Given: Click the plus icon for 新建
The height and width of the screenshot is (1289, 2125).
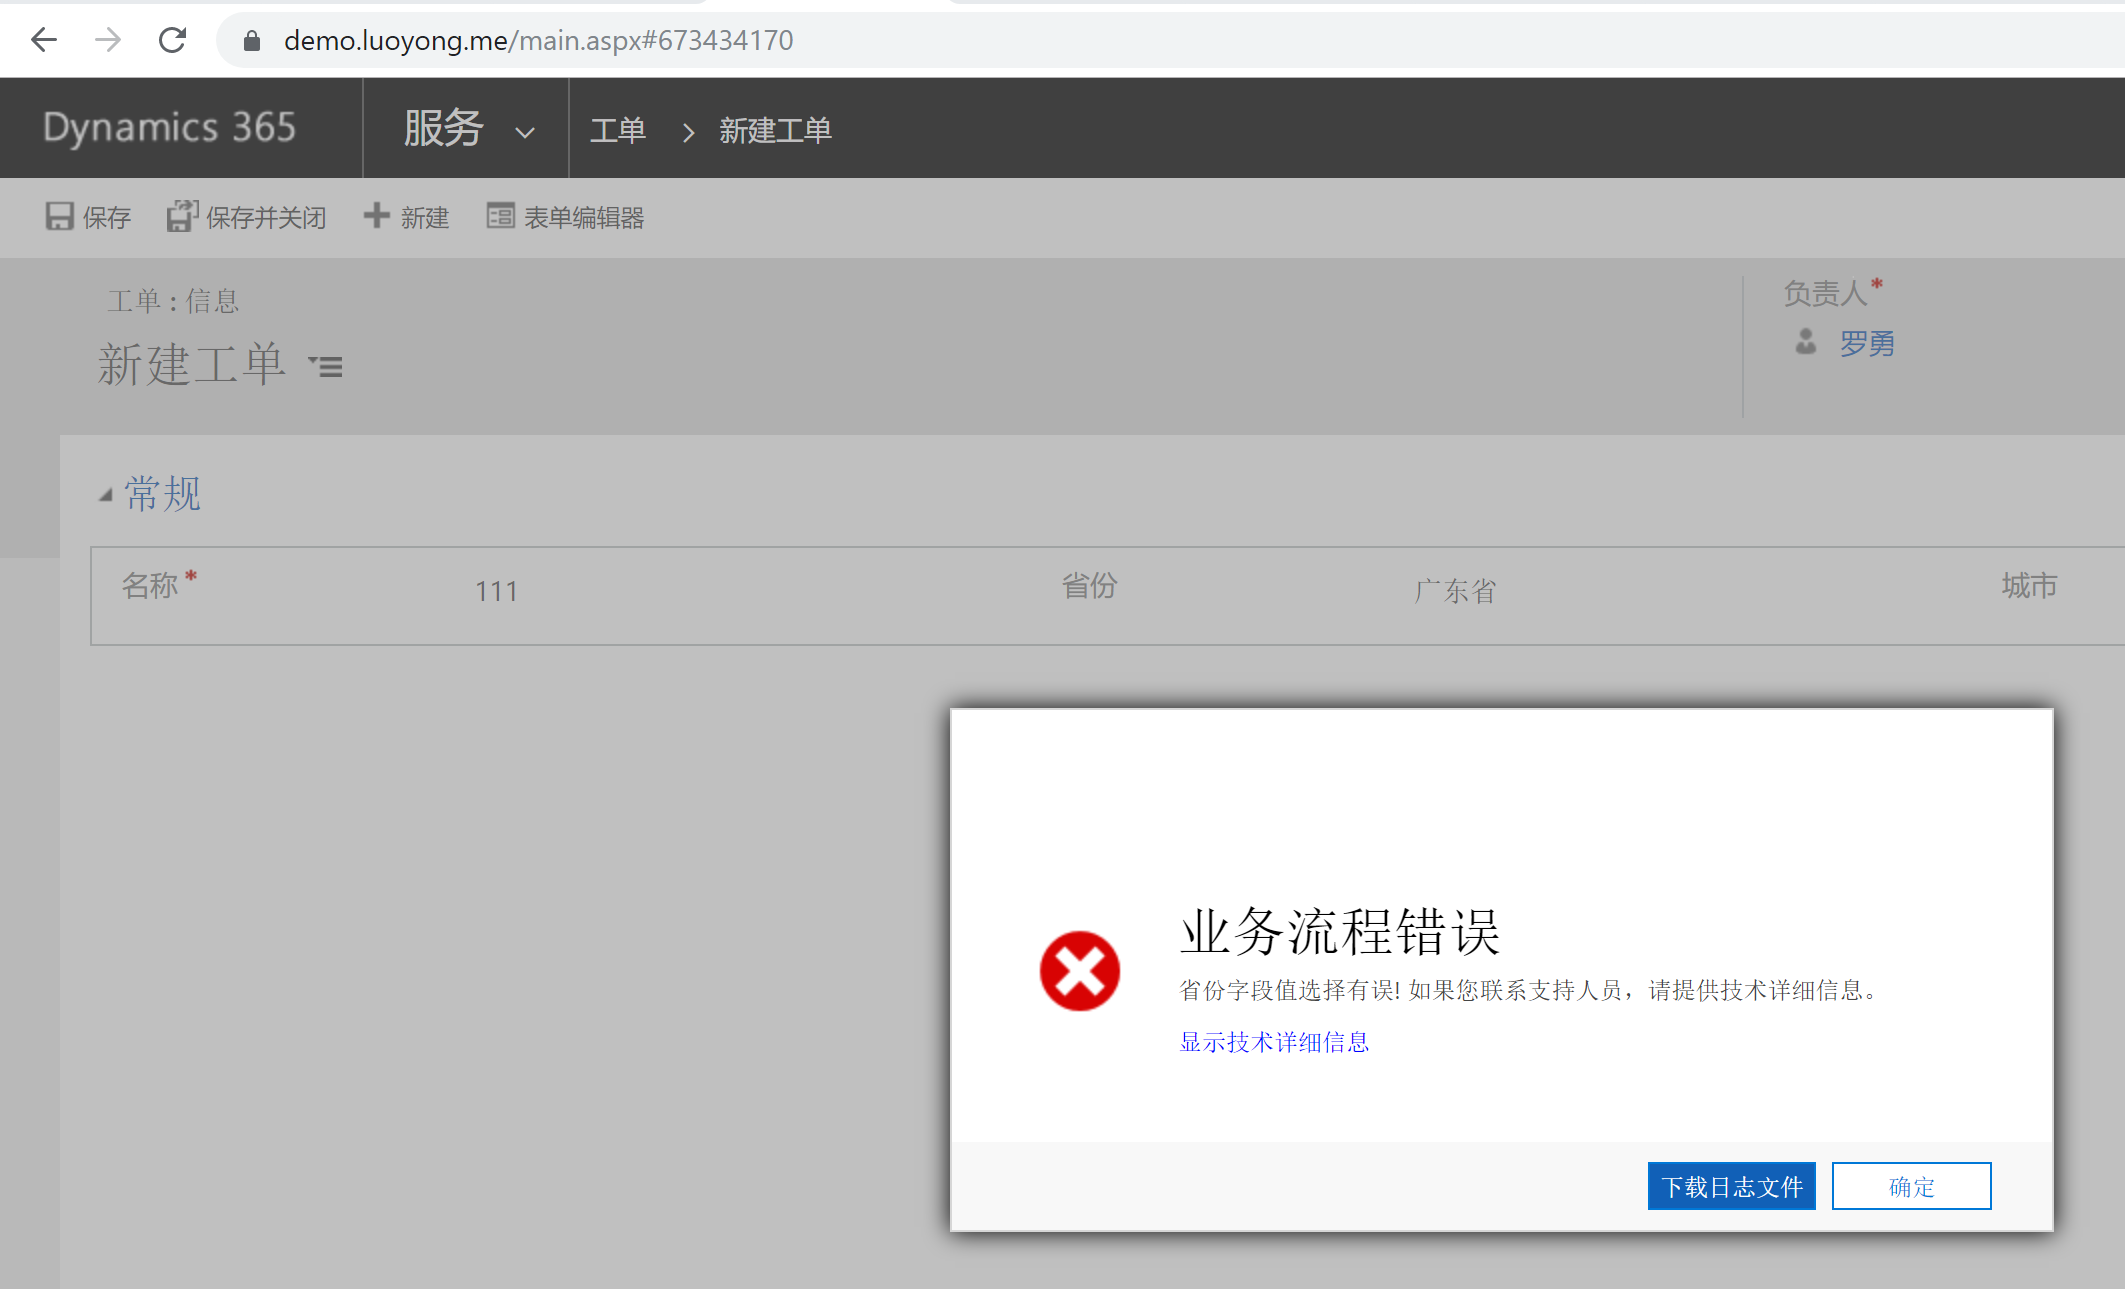Looking at the screenshot, I should pyautogui.click(x=376, y=215).
